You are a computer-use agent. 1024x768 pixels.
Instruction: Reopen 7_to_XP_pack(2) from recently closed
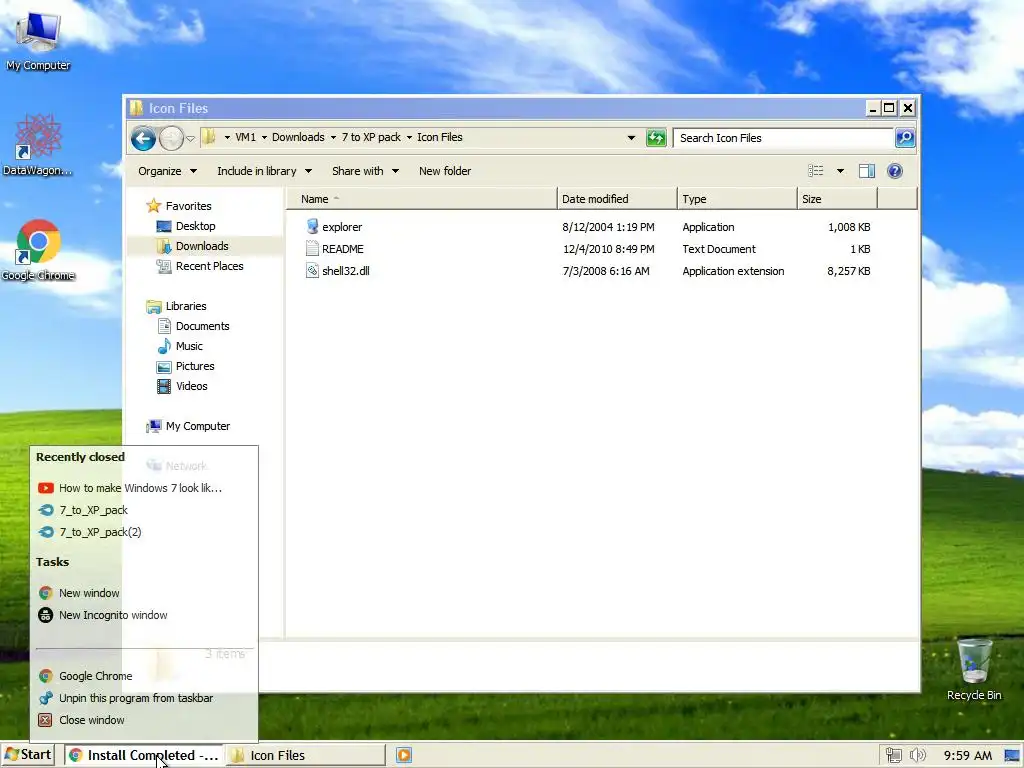(x=144, y=532)
